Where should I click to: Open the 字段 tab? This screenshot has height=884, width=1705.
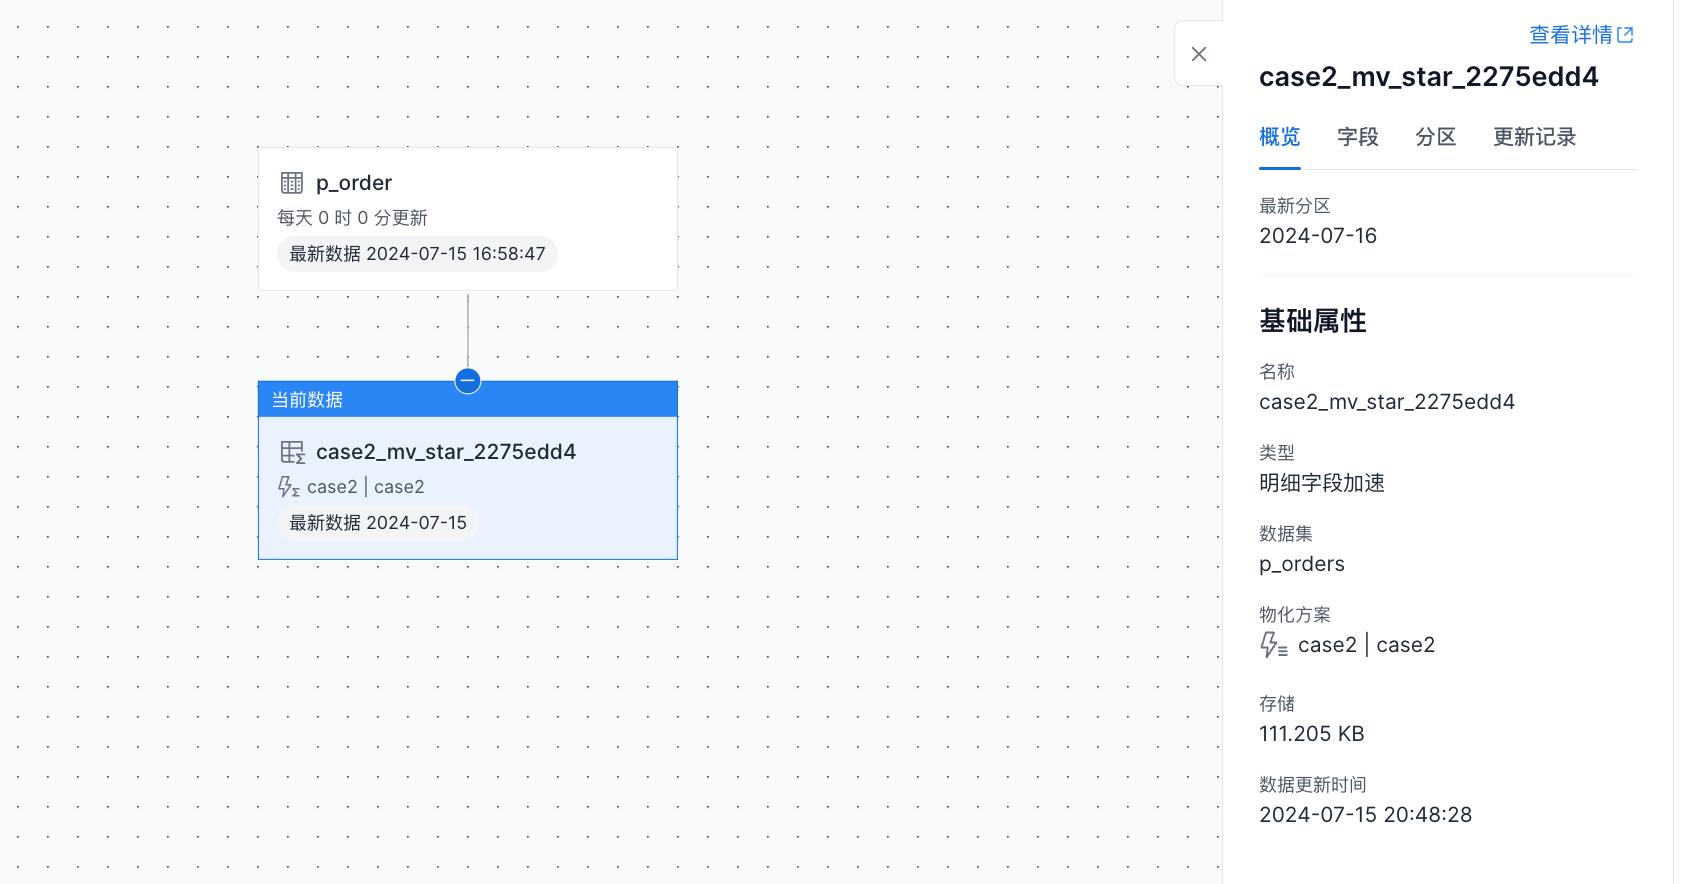click(1357, 137)
